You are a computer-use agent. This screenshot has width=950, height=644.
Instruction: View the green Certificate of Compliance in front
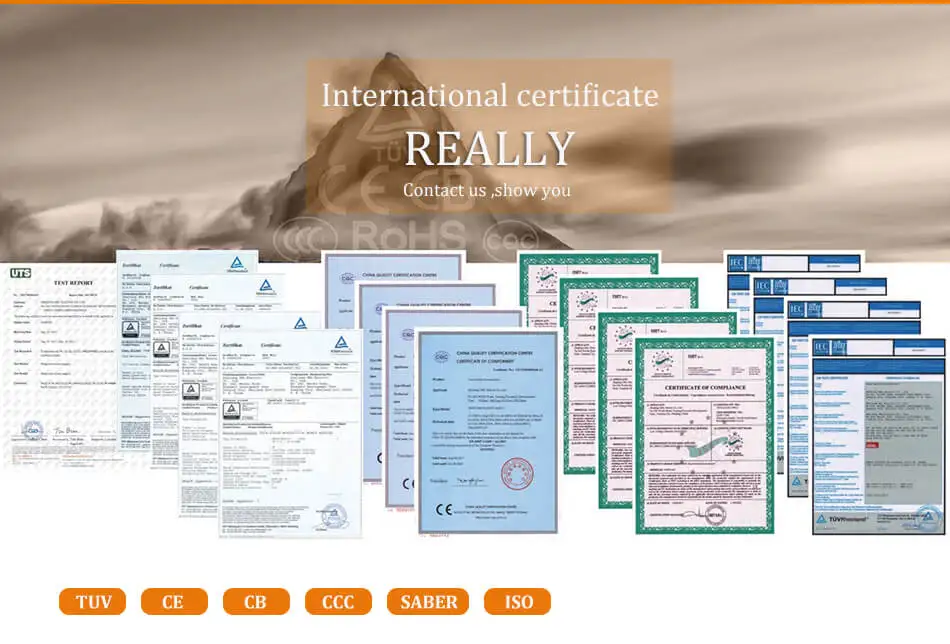tap(704, 435)
